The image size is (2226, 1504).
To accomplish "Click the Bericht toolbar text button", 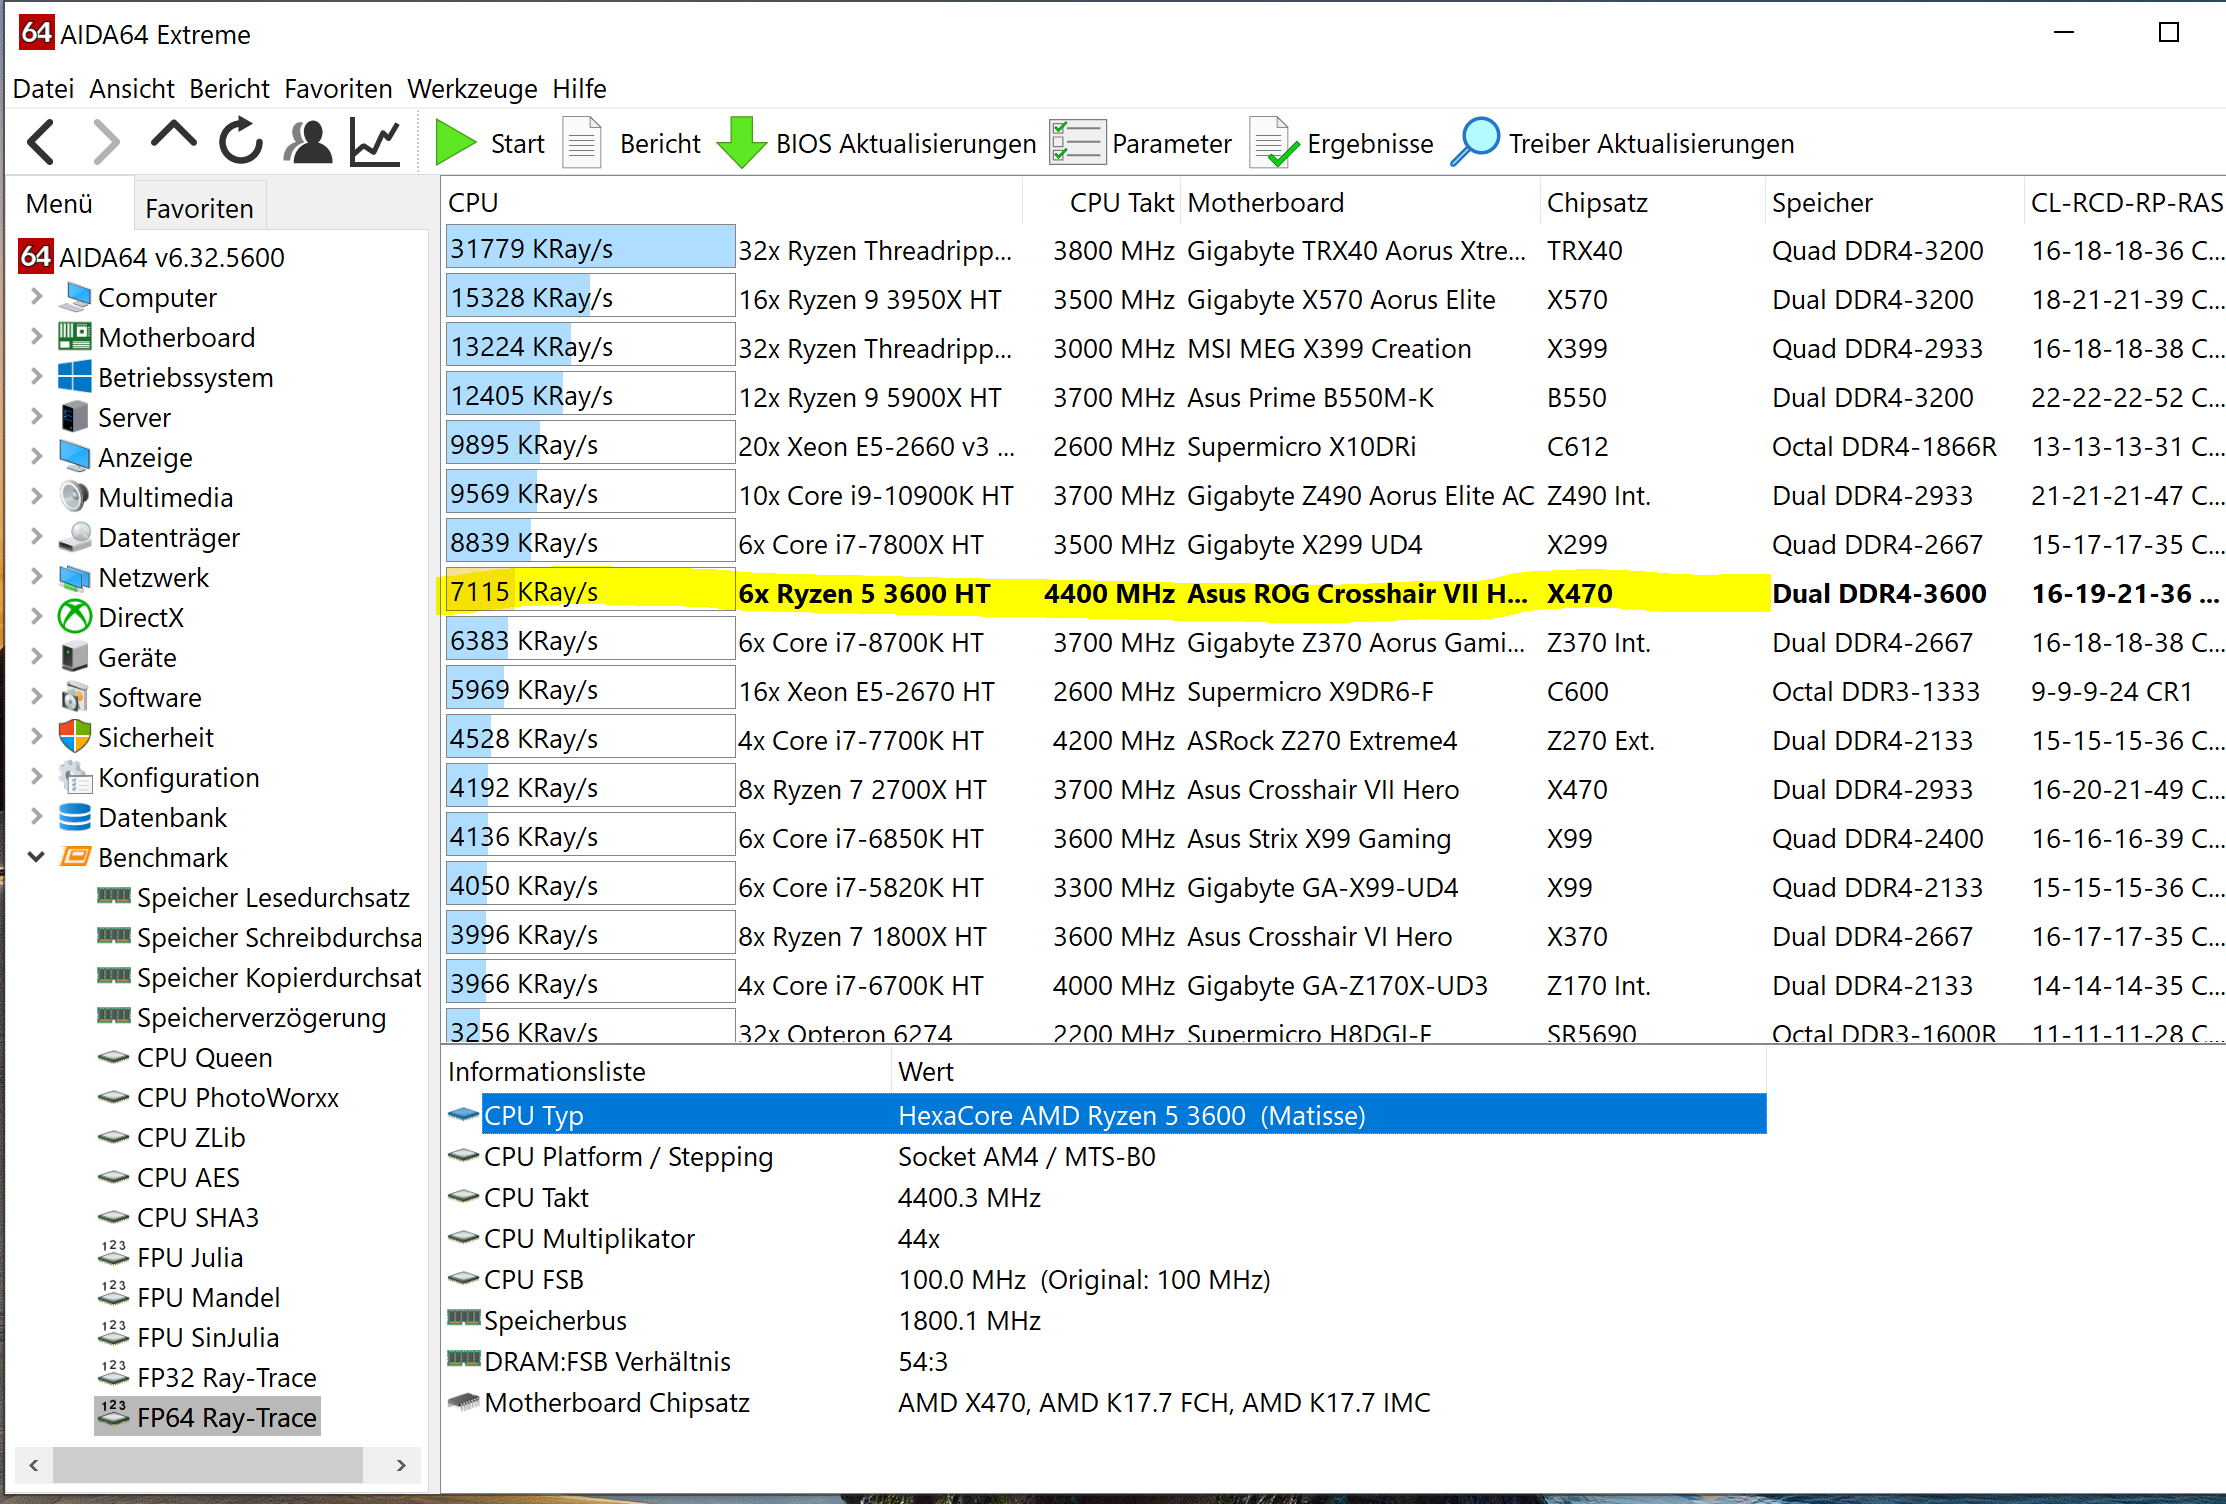I will (x=660, y=143).
